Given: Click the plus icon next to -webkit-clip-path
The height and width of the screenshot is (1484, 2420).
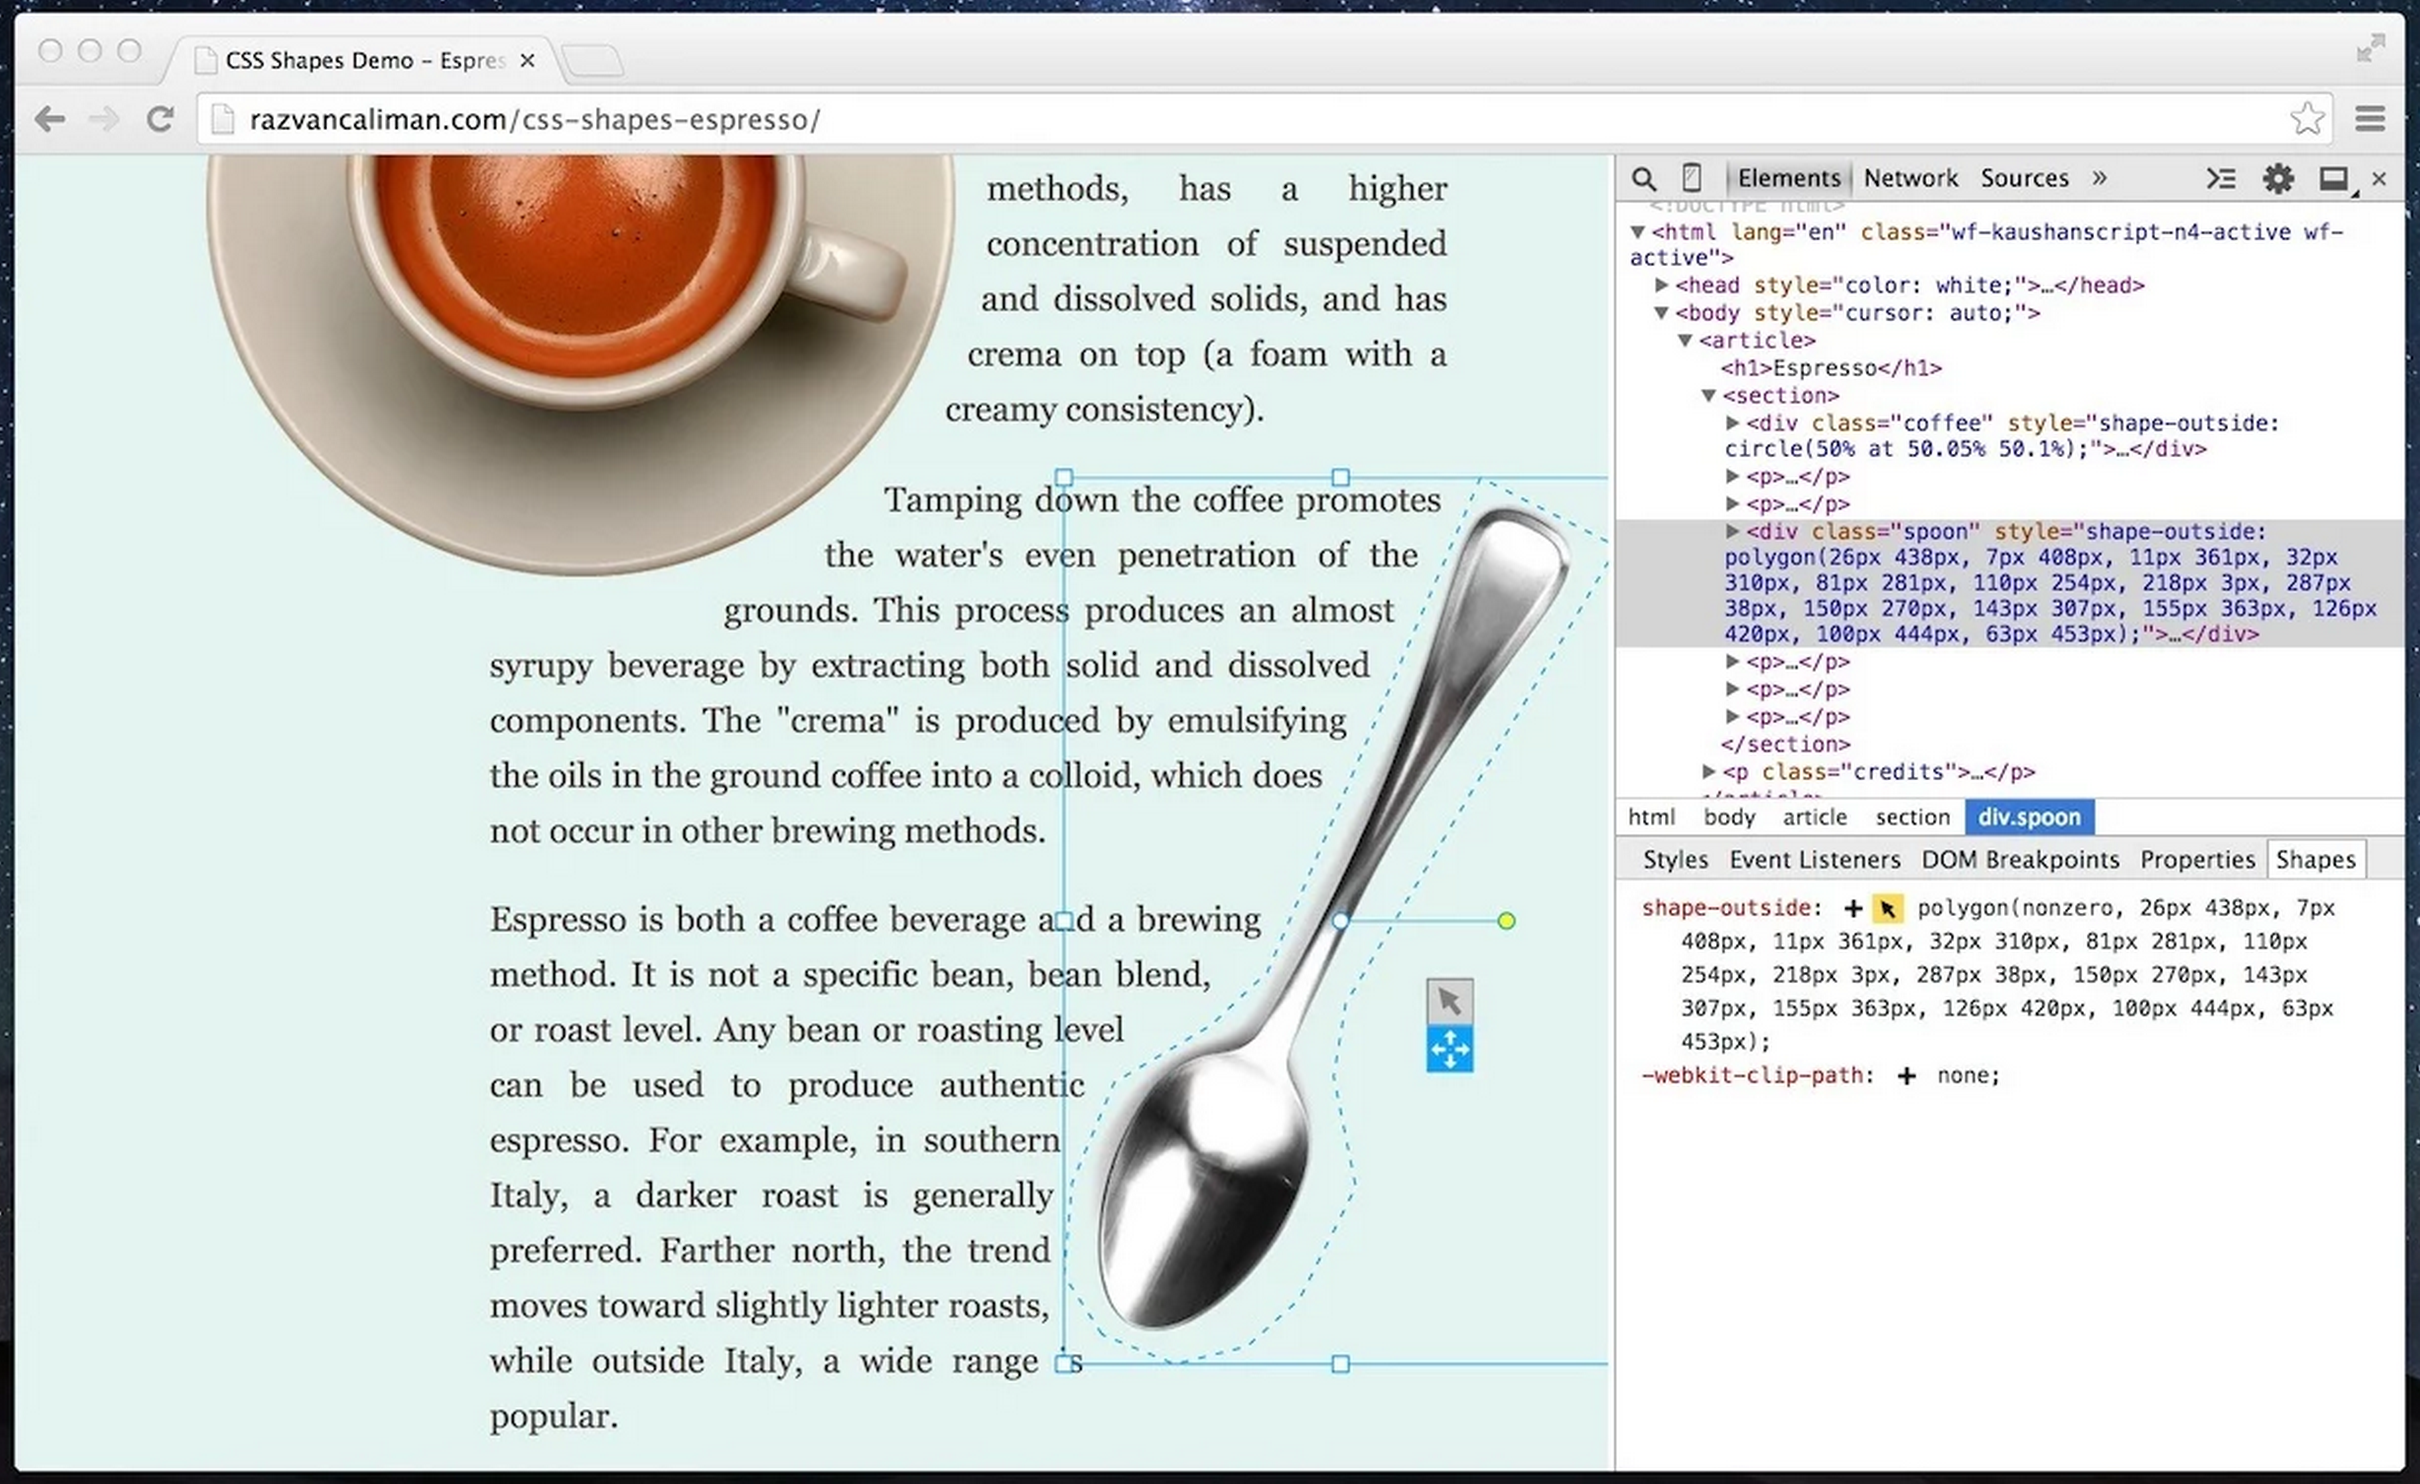Looking at the screenshot, I should click(1906, 1076).
